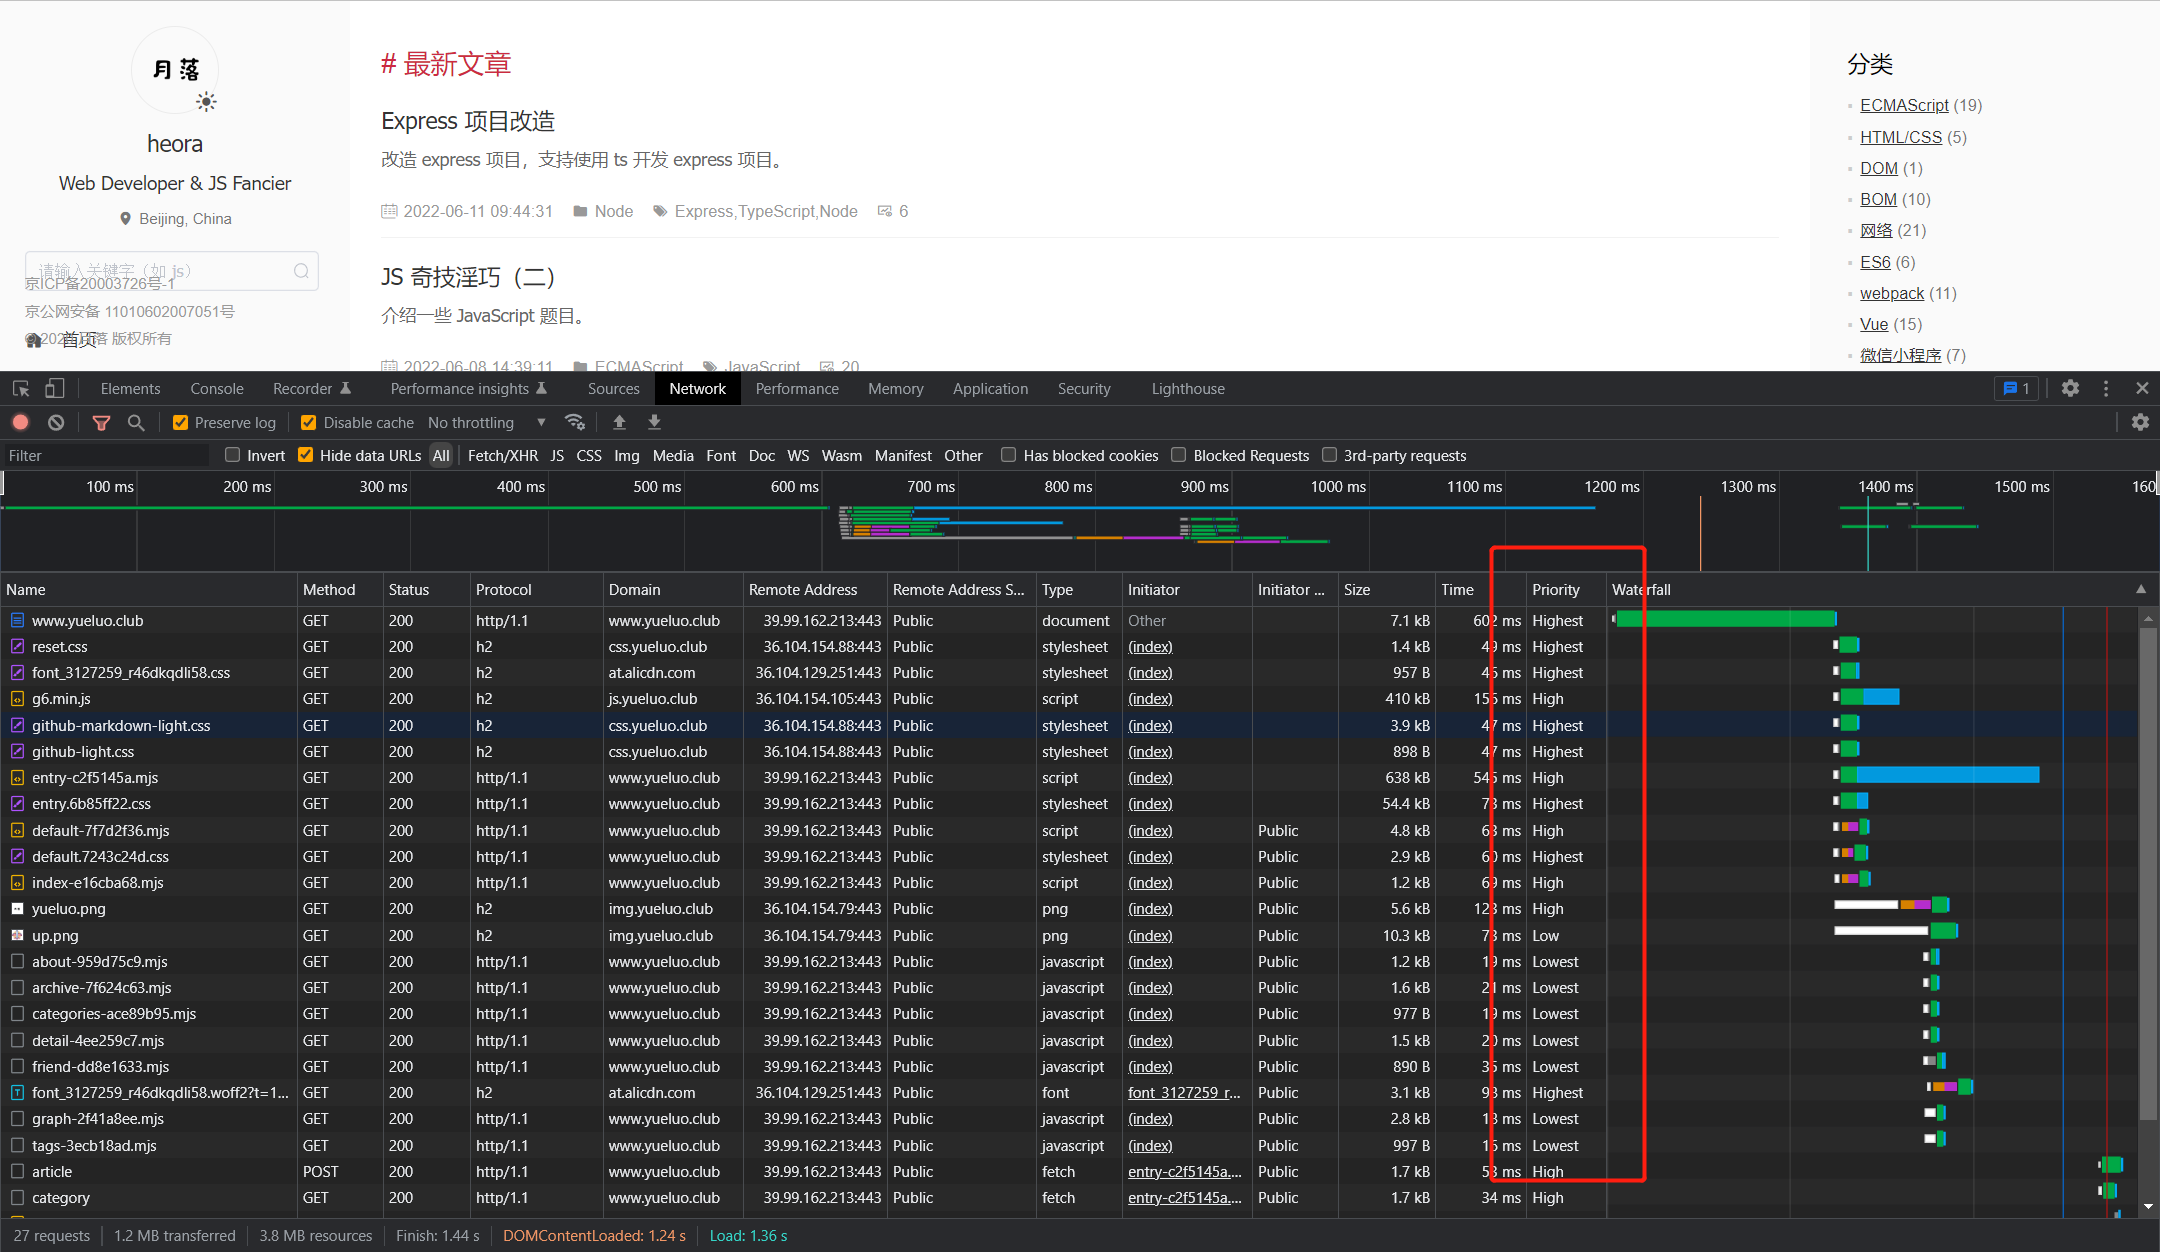Open the Lighthouse tab
The height and width of the screenshot is (1252, 2160).
(x=1188, y=389)
